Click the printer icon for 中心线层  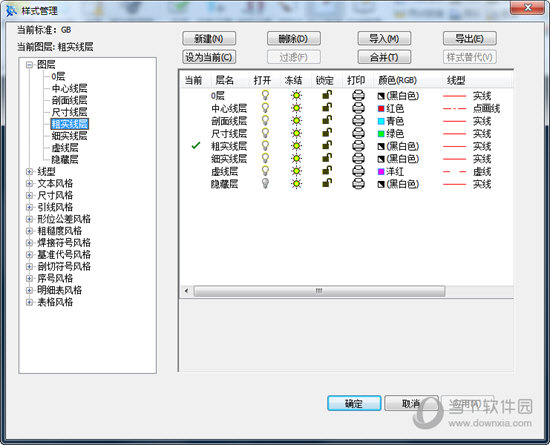[x=358, y=108]
